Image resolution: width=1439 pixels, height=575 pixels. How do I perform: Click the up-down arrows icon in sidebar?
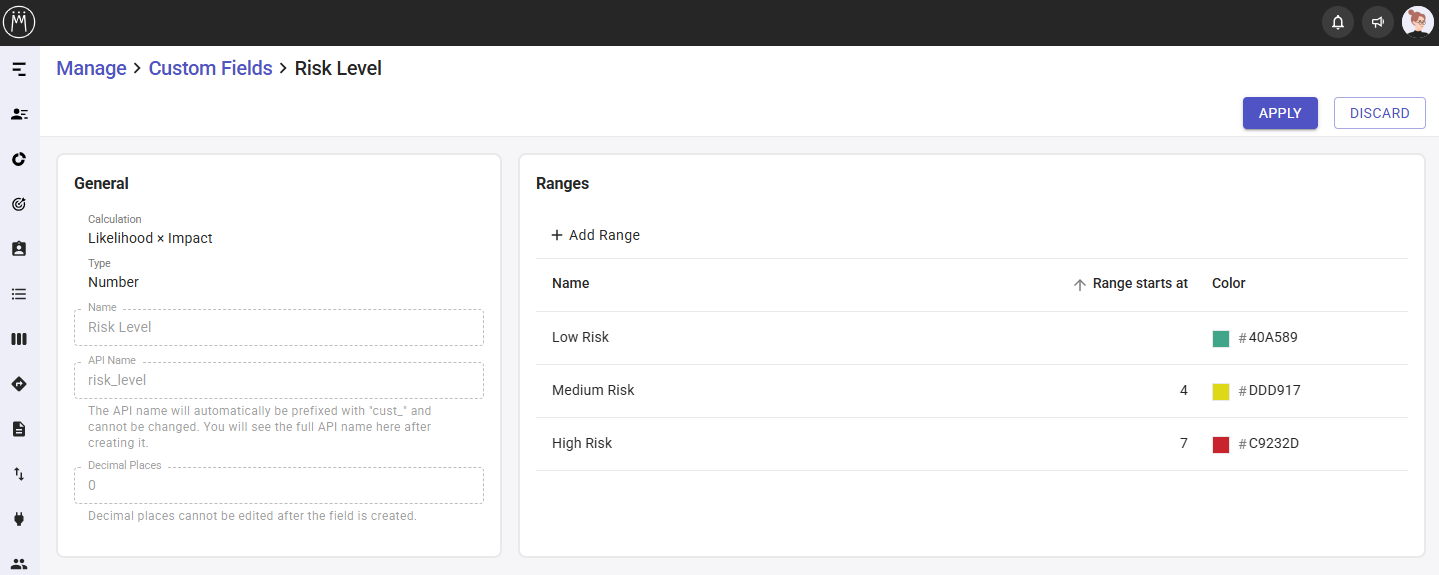(x=19, y=474)
